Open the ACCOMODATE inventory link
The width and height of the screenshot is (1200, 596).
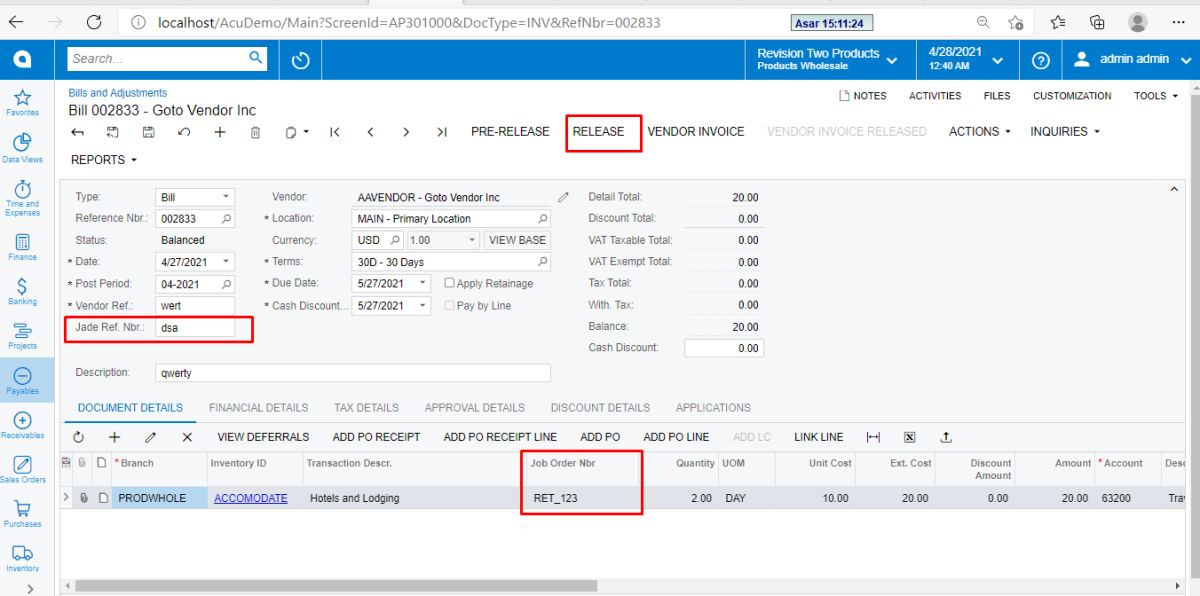(250, 498)
